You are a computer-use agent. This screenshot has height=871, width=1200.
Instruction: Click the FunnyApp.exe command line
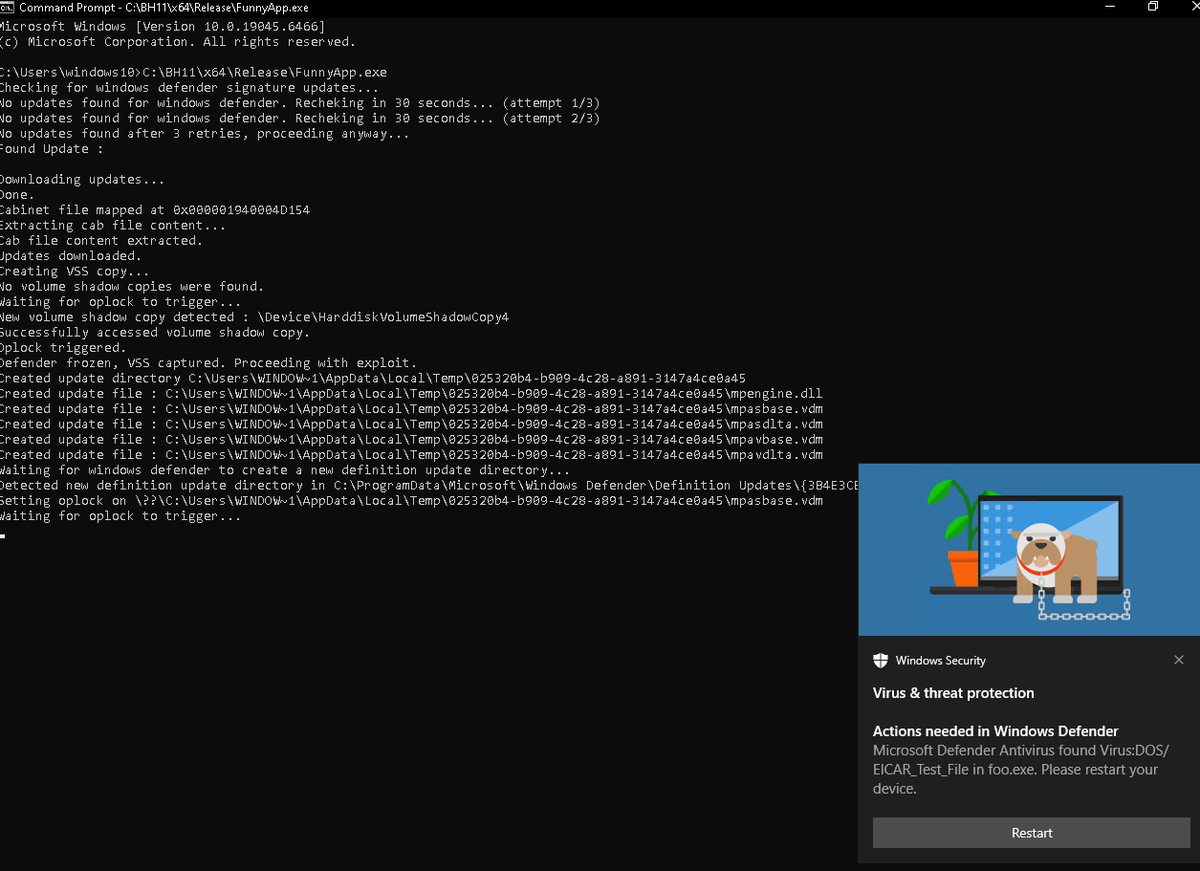[x=193, y=72]
